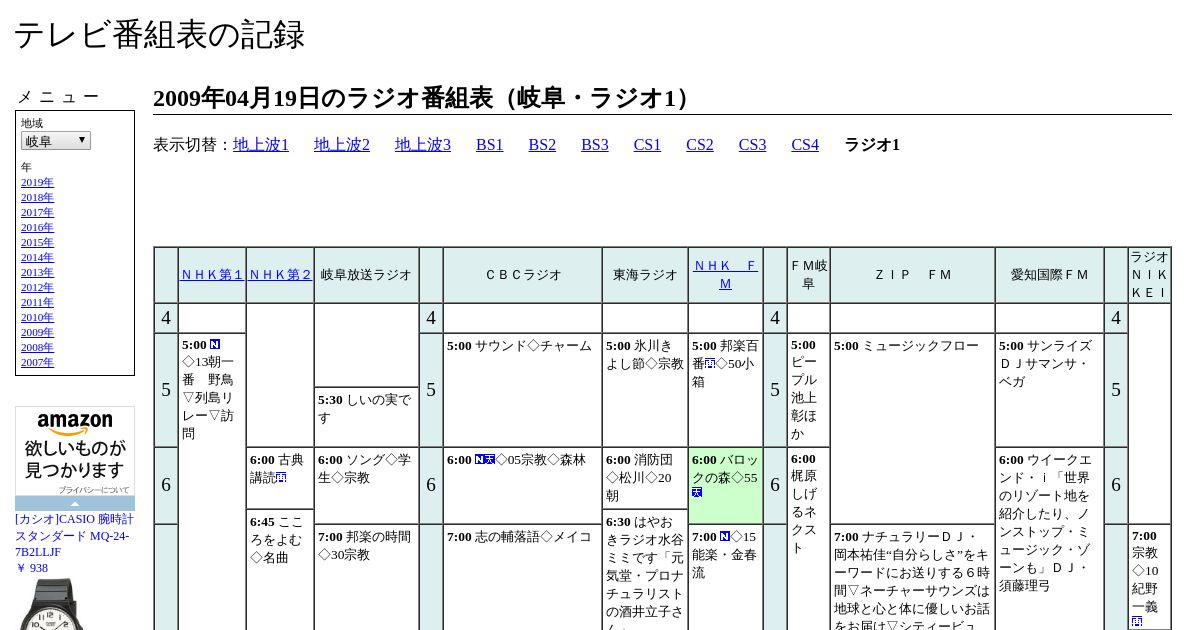Screen dimensions: 1200x630
Task: Open the 2015年 year link
Action: (37, 242)
